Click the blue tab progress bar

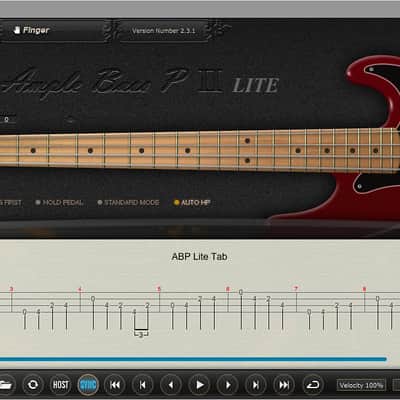pyautogui.click(x=193, y=359)
